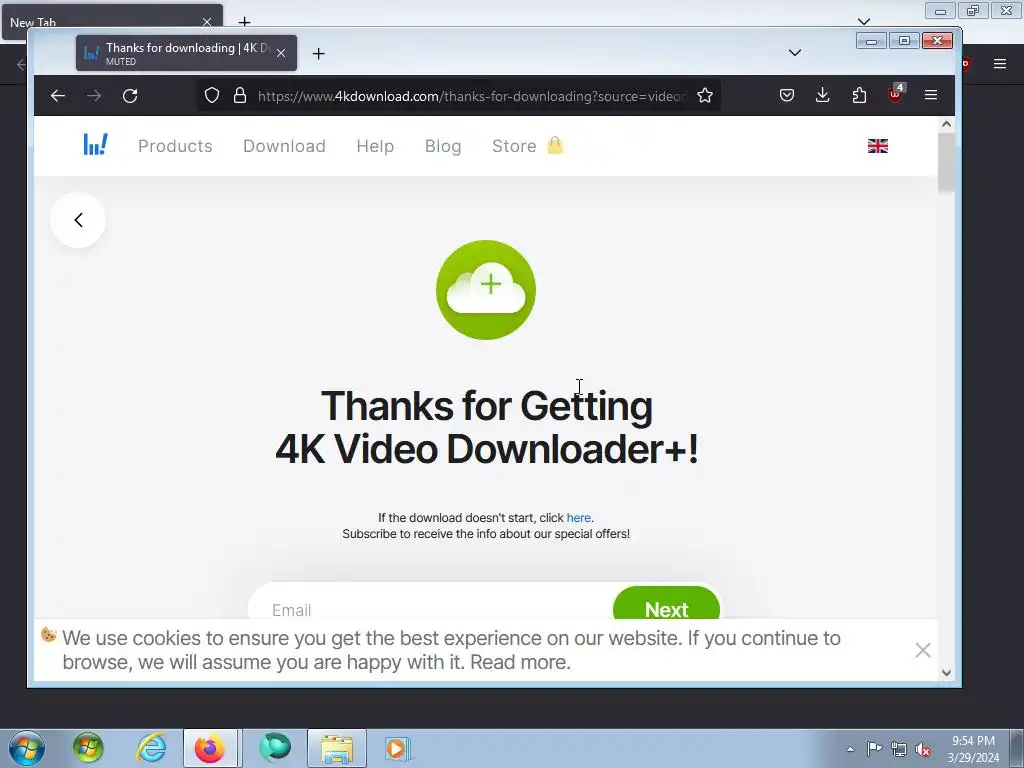Open Blog in the site navigation
Screen dimensions: 1024x768
tap(443, 146)
